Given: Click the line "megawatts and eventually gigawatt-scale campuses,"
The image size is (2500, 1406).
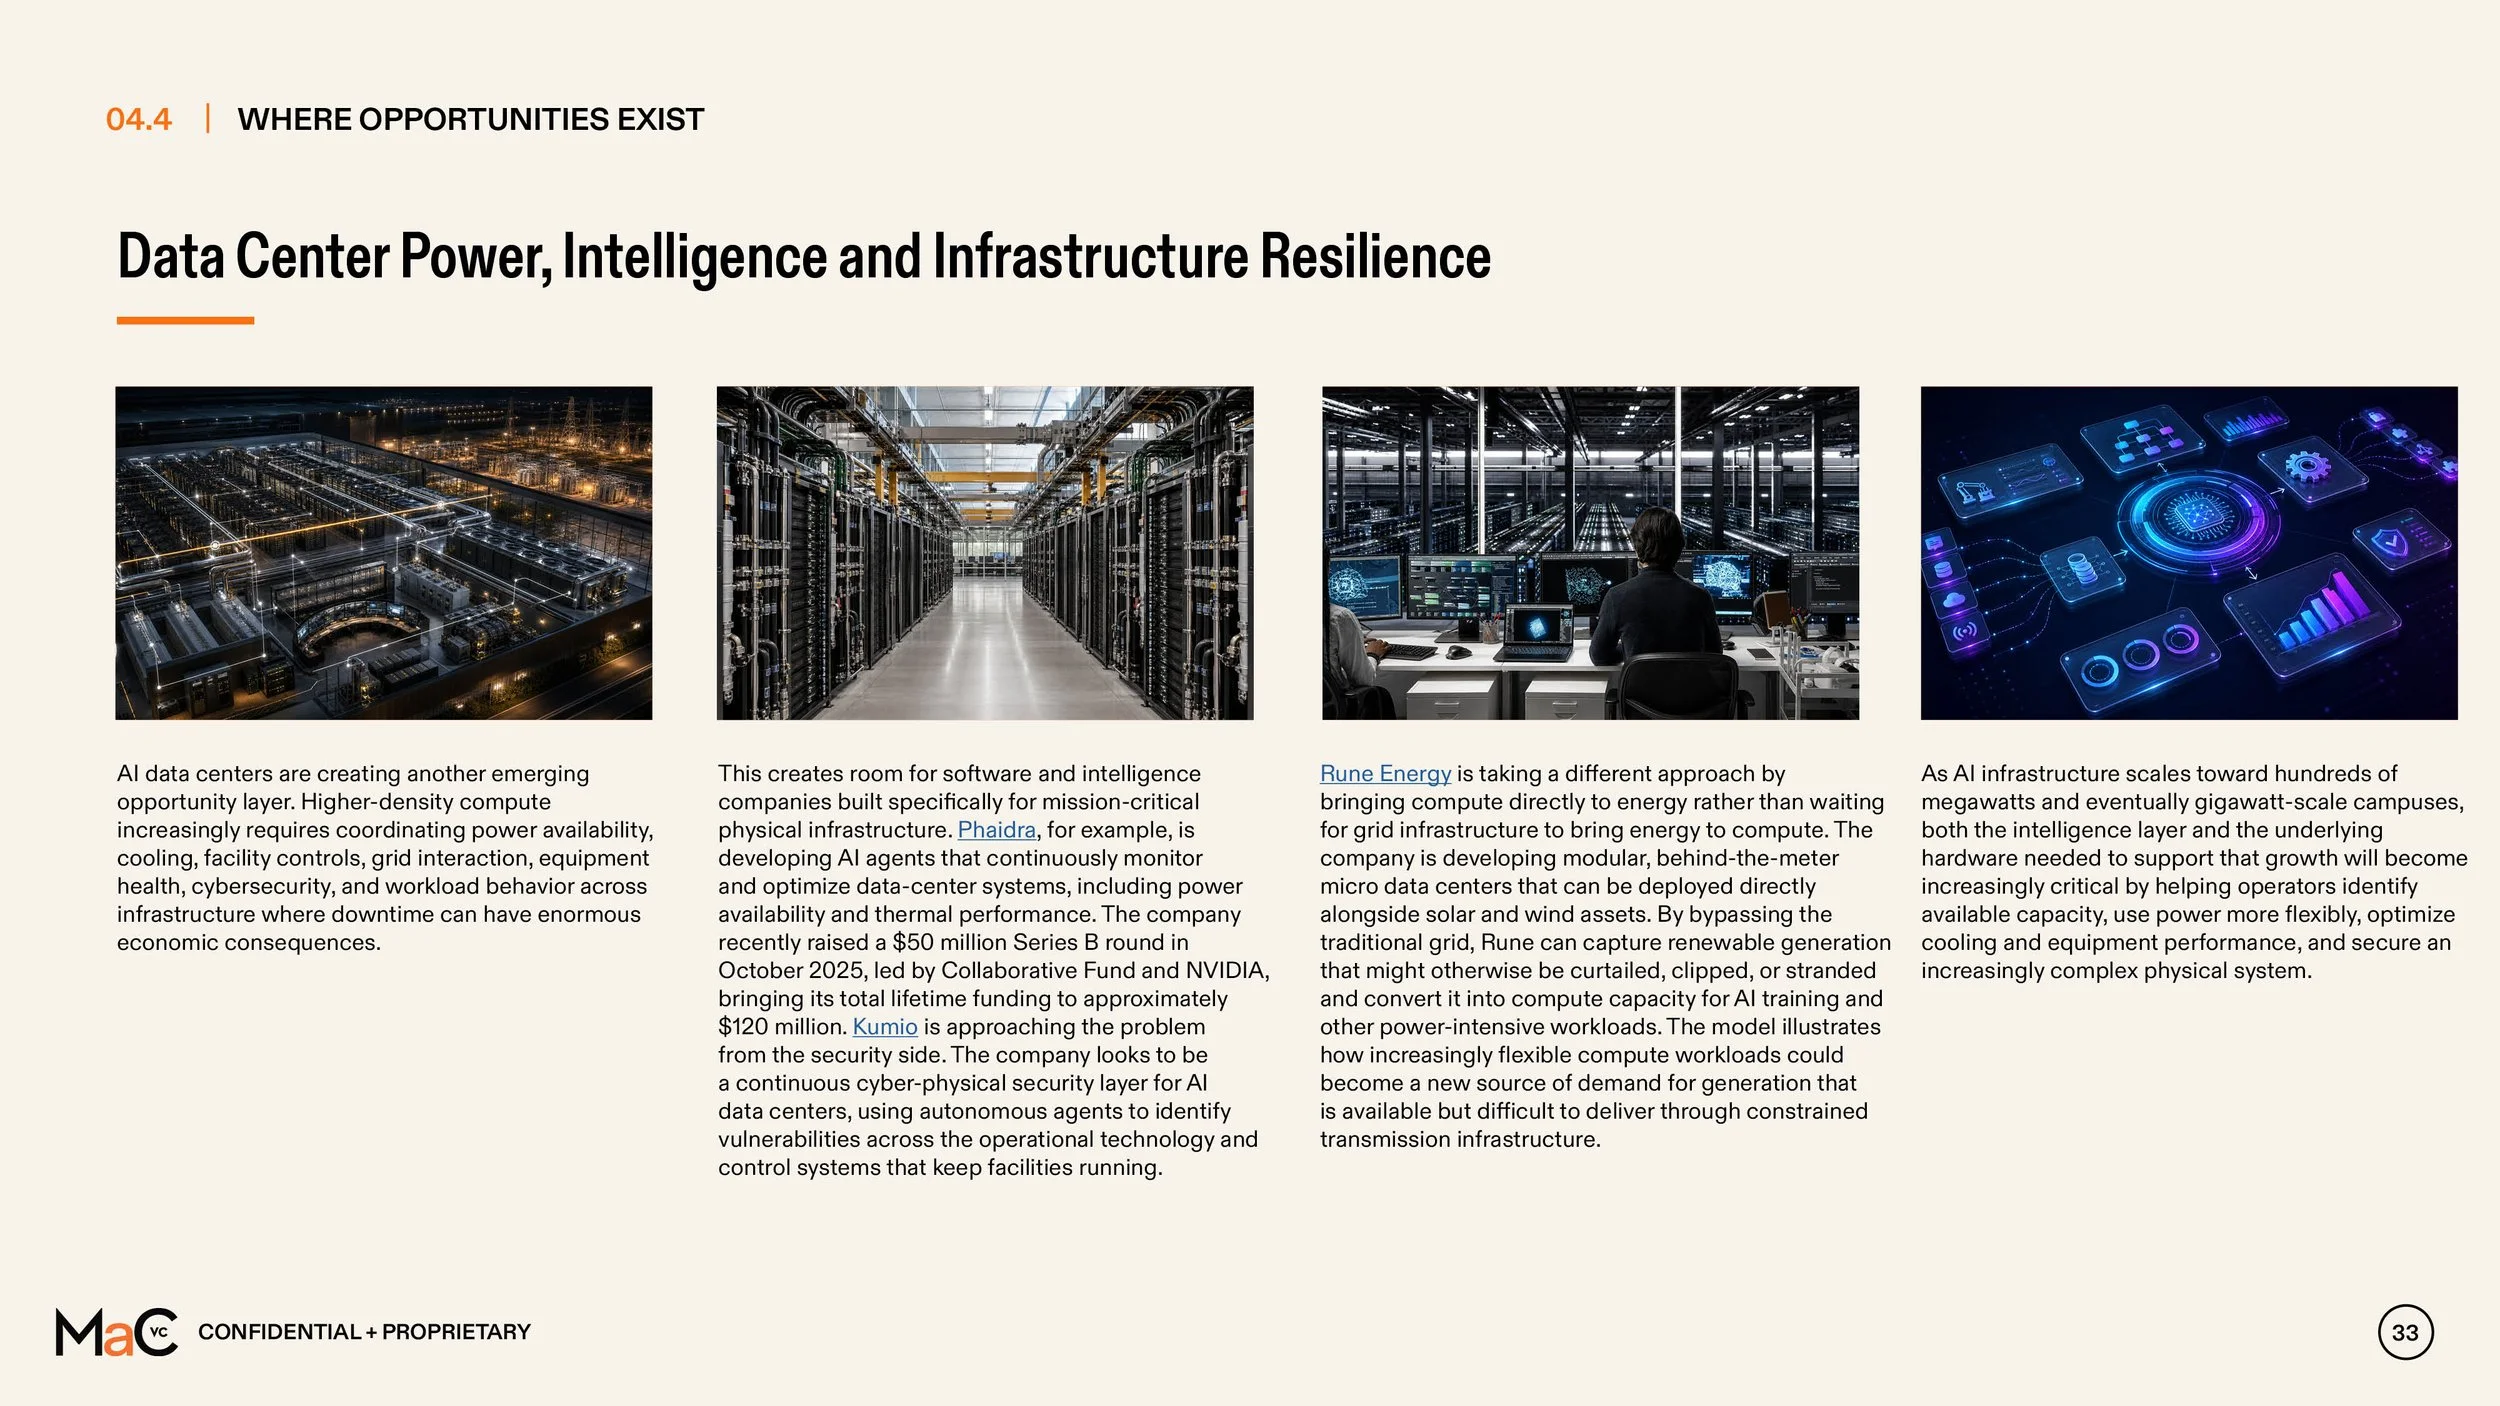Looking at the screenshot, I should 2192,802.
